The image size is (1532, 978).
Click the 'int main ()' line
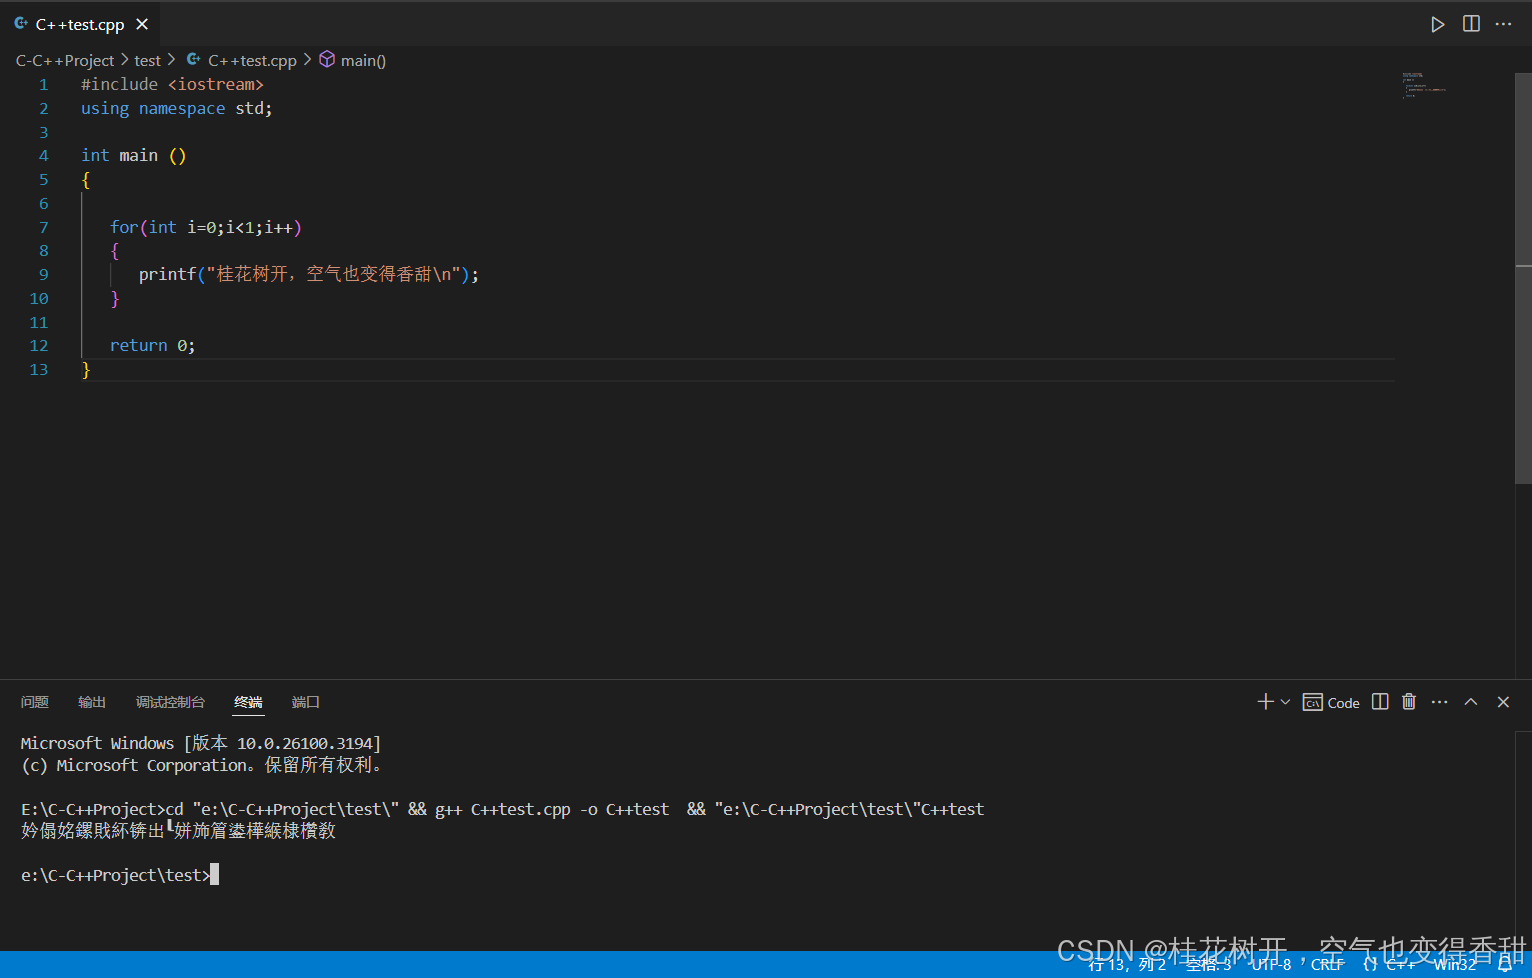coord(134,155)
